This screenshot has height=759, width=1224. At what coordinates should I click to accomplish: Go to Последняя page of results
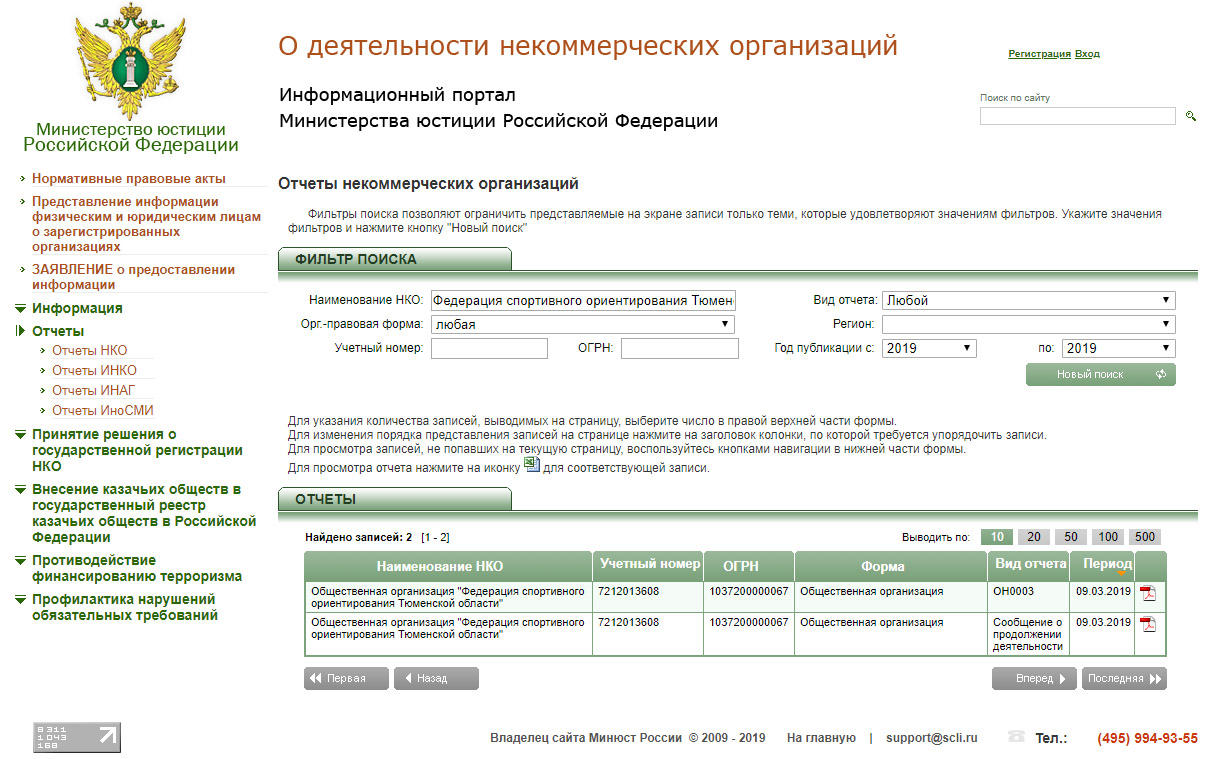[x=1124, y=678]
